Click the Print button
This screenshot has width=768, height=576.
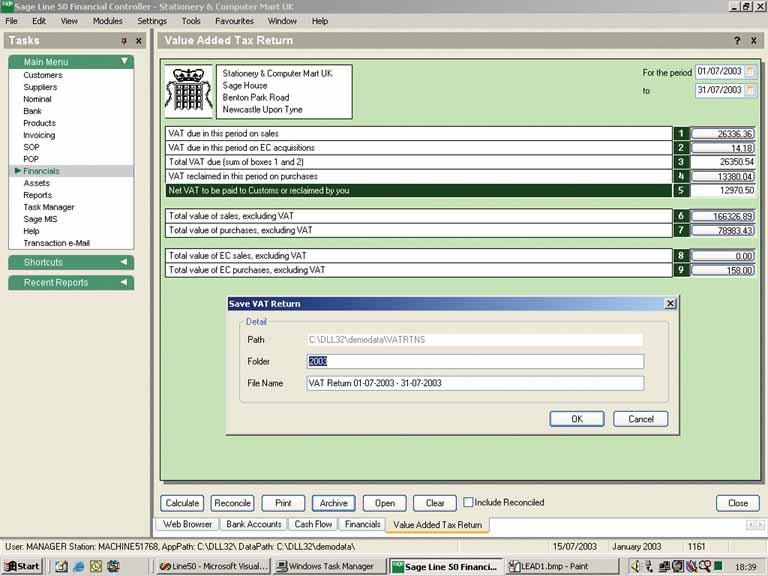point(283,503)
